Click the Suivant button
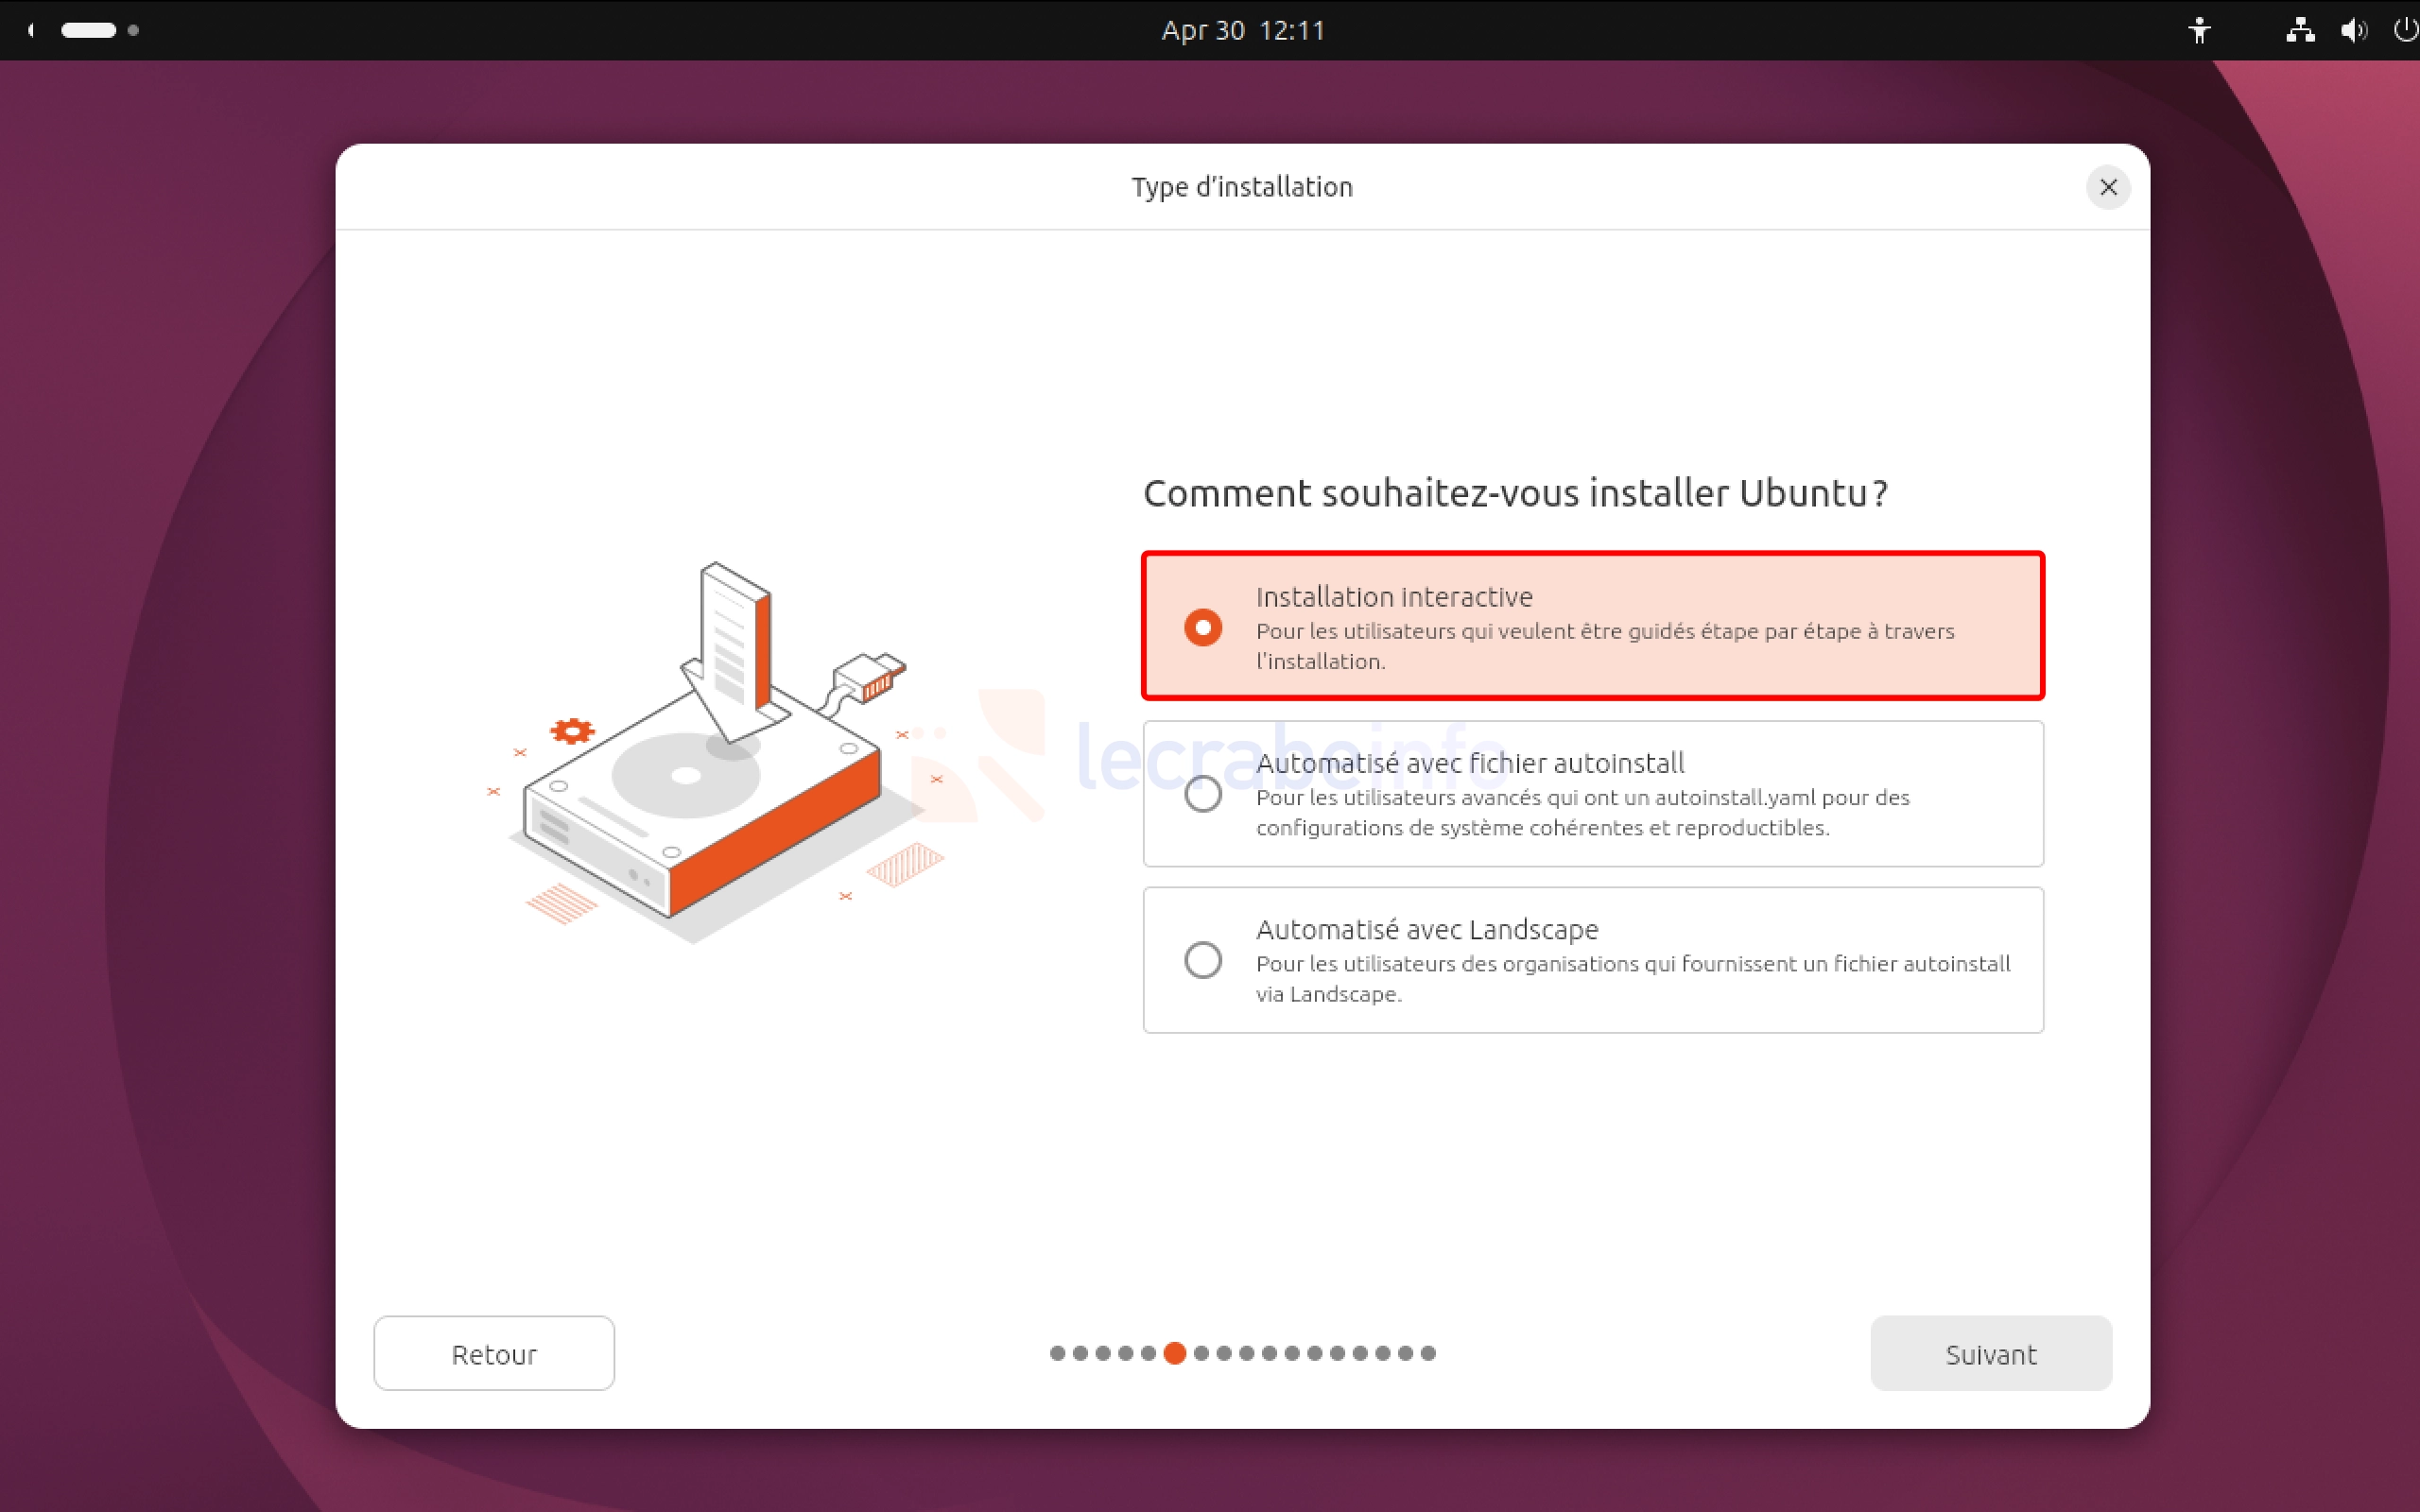Image resolution: width=2420 pixels, height=1512 pixels. tap(1991, 1353)
